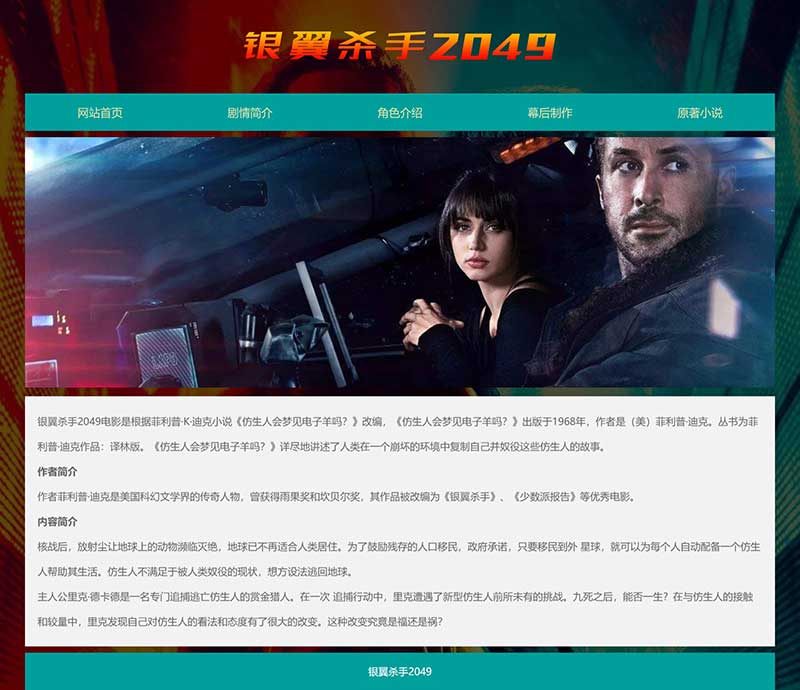Image resolution: width=800 pixels, height=690 pixels.
Task: Click the paragraph about 主人公里克·德卡德
Action: (x=396, y=609)
